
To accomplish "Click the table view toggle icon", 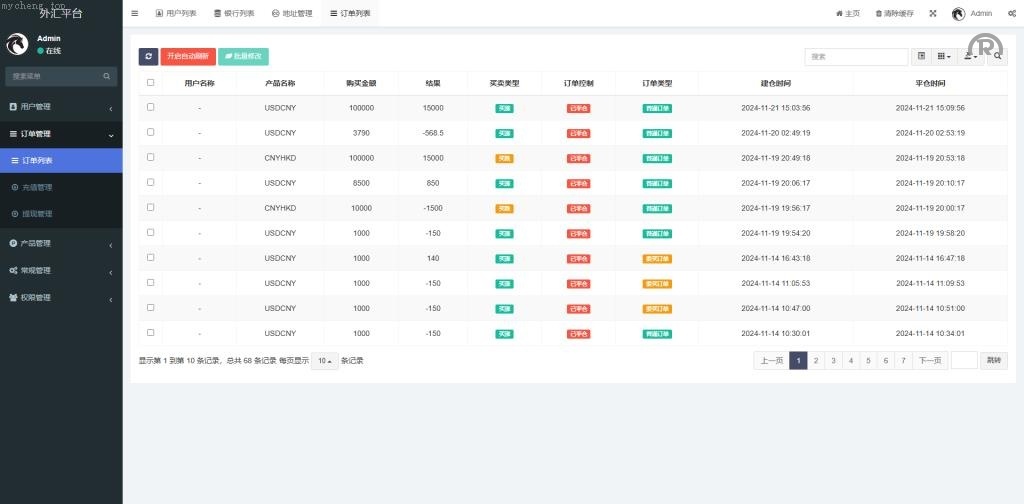I will [x=921, y=57].
